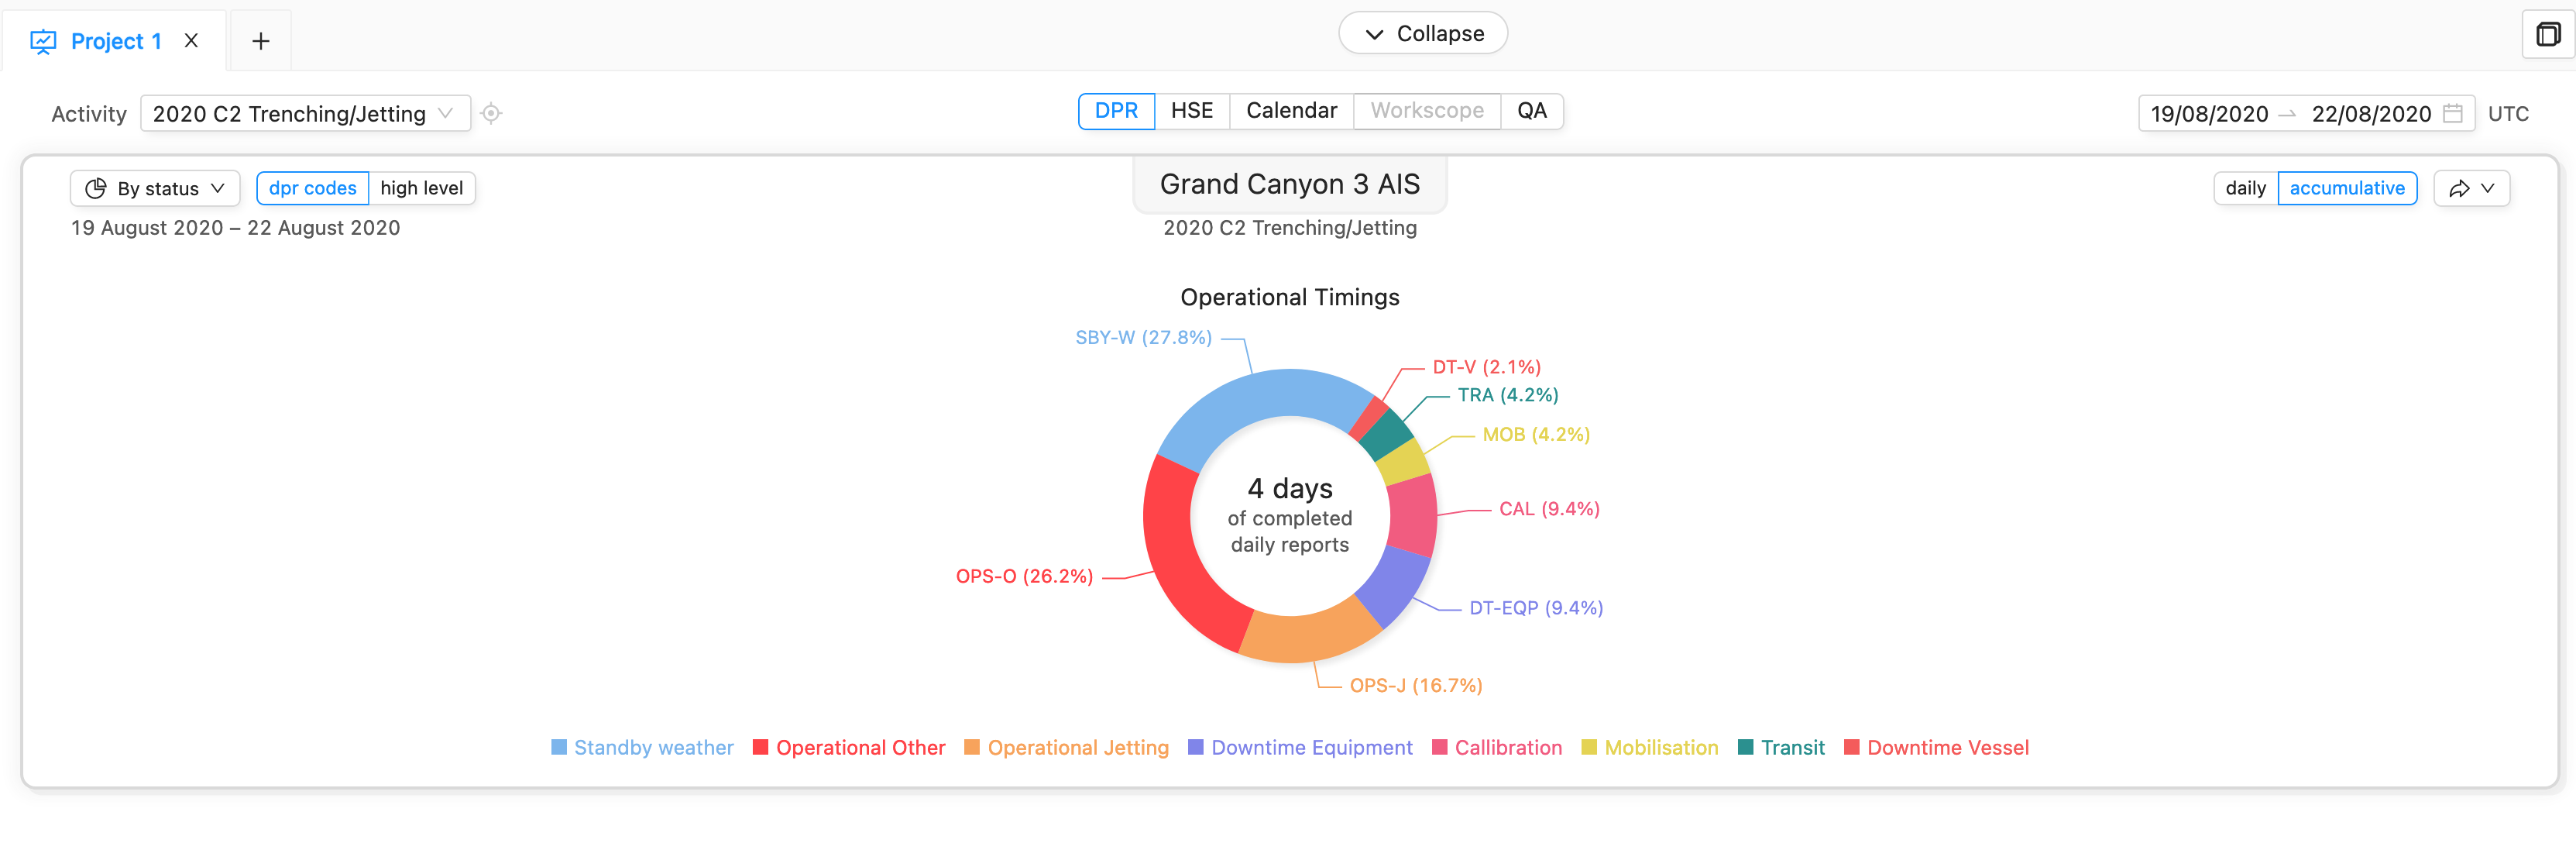
Task: Toggle high level view
Action: 421,189
